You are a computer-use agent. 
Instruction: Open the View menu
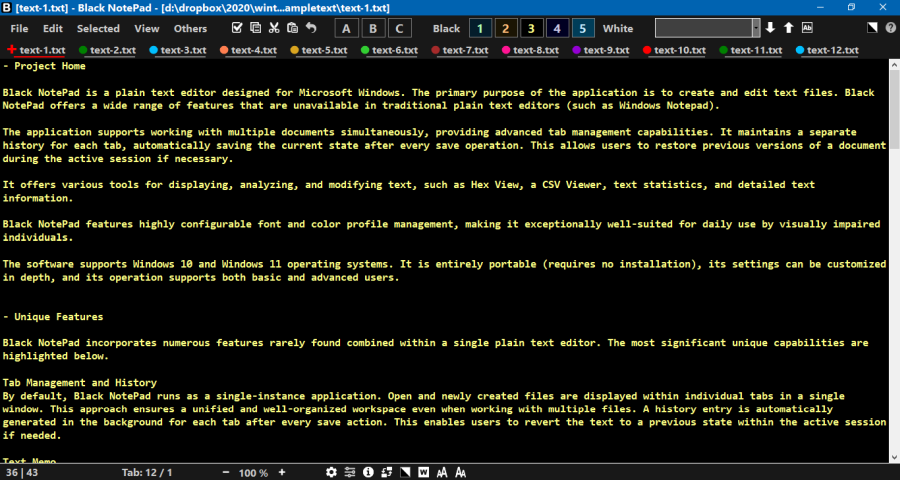[x=147, y=29]
